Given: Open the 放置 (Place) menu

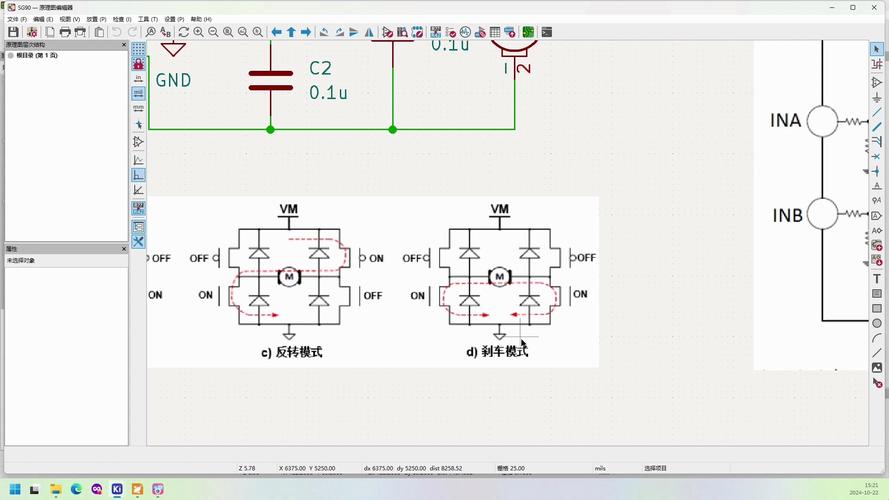Looking at the screenshot, I should click(96, 19).
